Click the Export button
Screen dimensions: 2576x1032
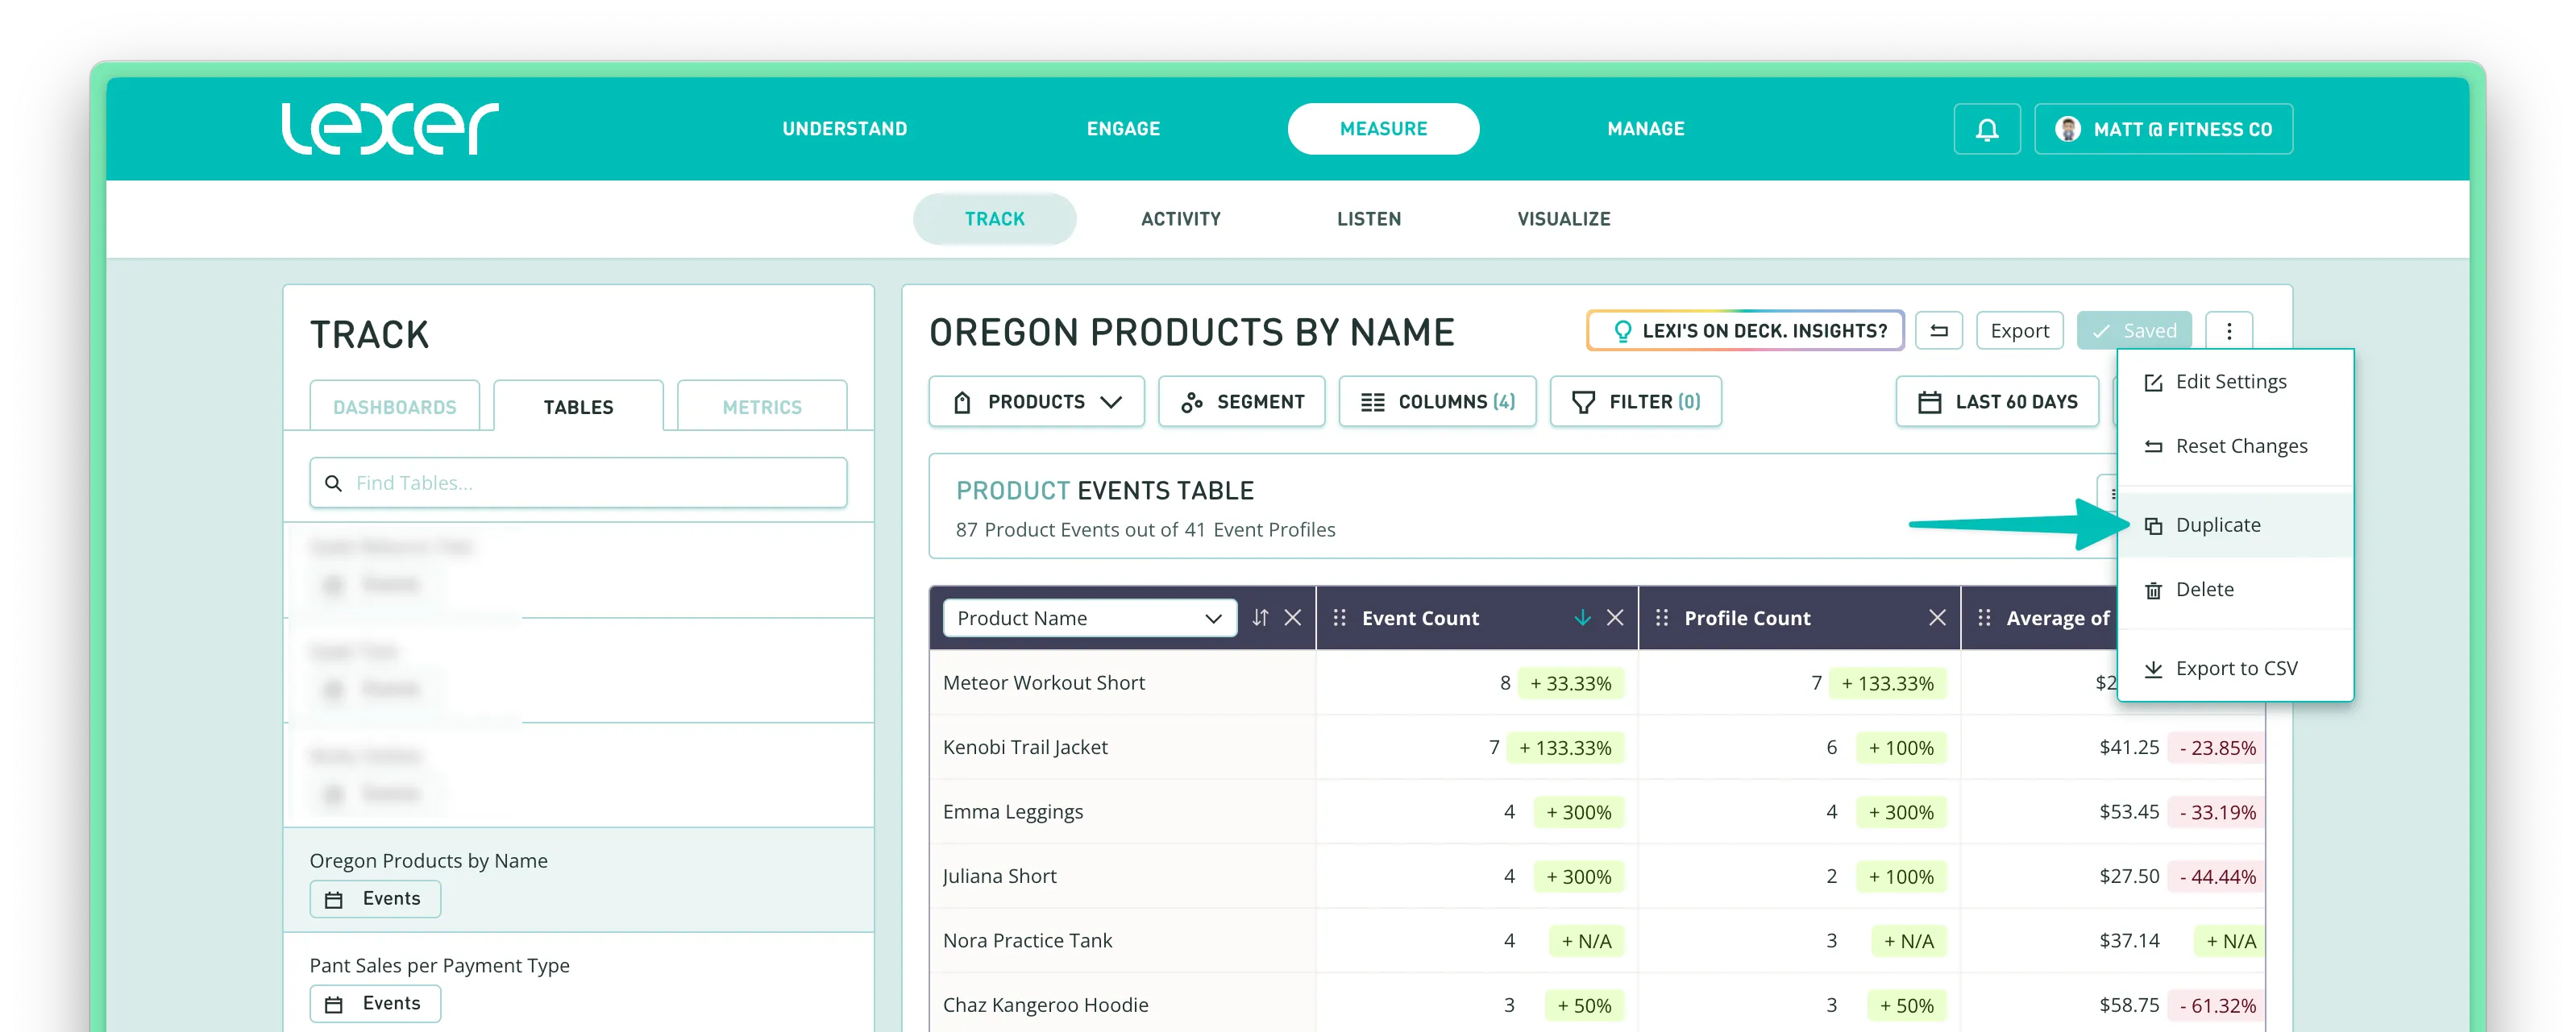(2018, 331)
